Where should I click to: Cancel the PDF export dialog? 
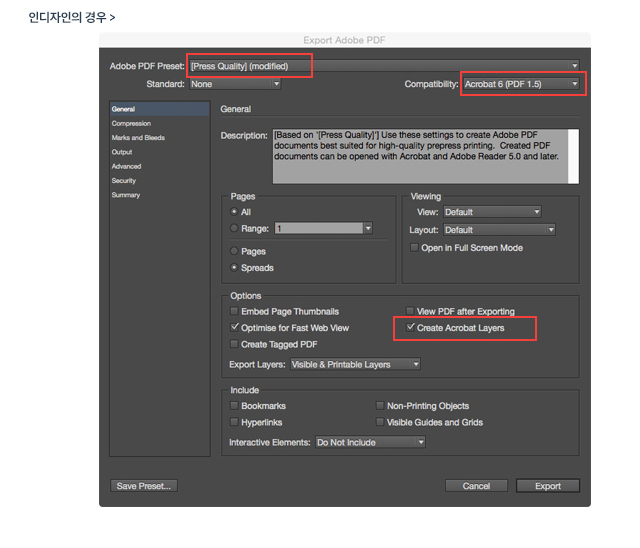click(476, 486)
